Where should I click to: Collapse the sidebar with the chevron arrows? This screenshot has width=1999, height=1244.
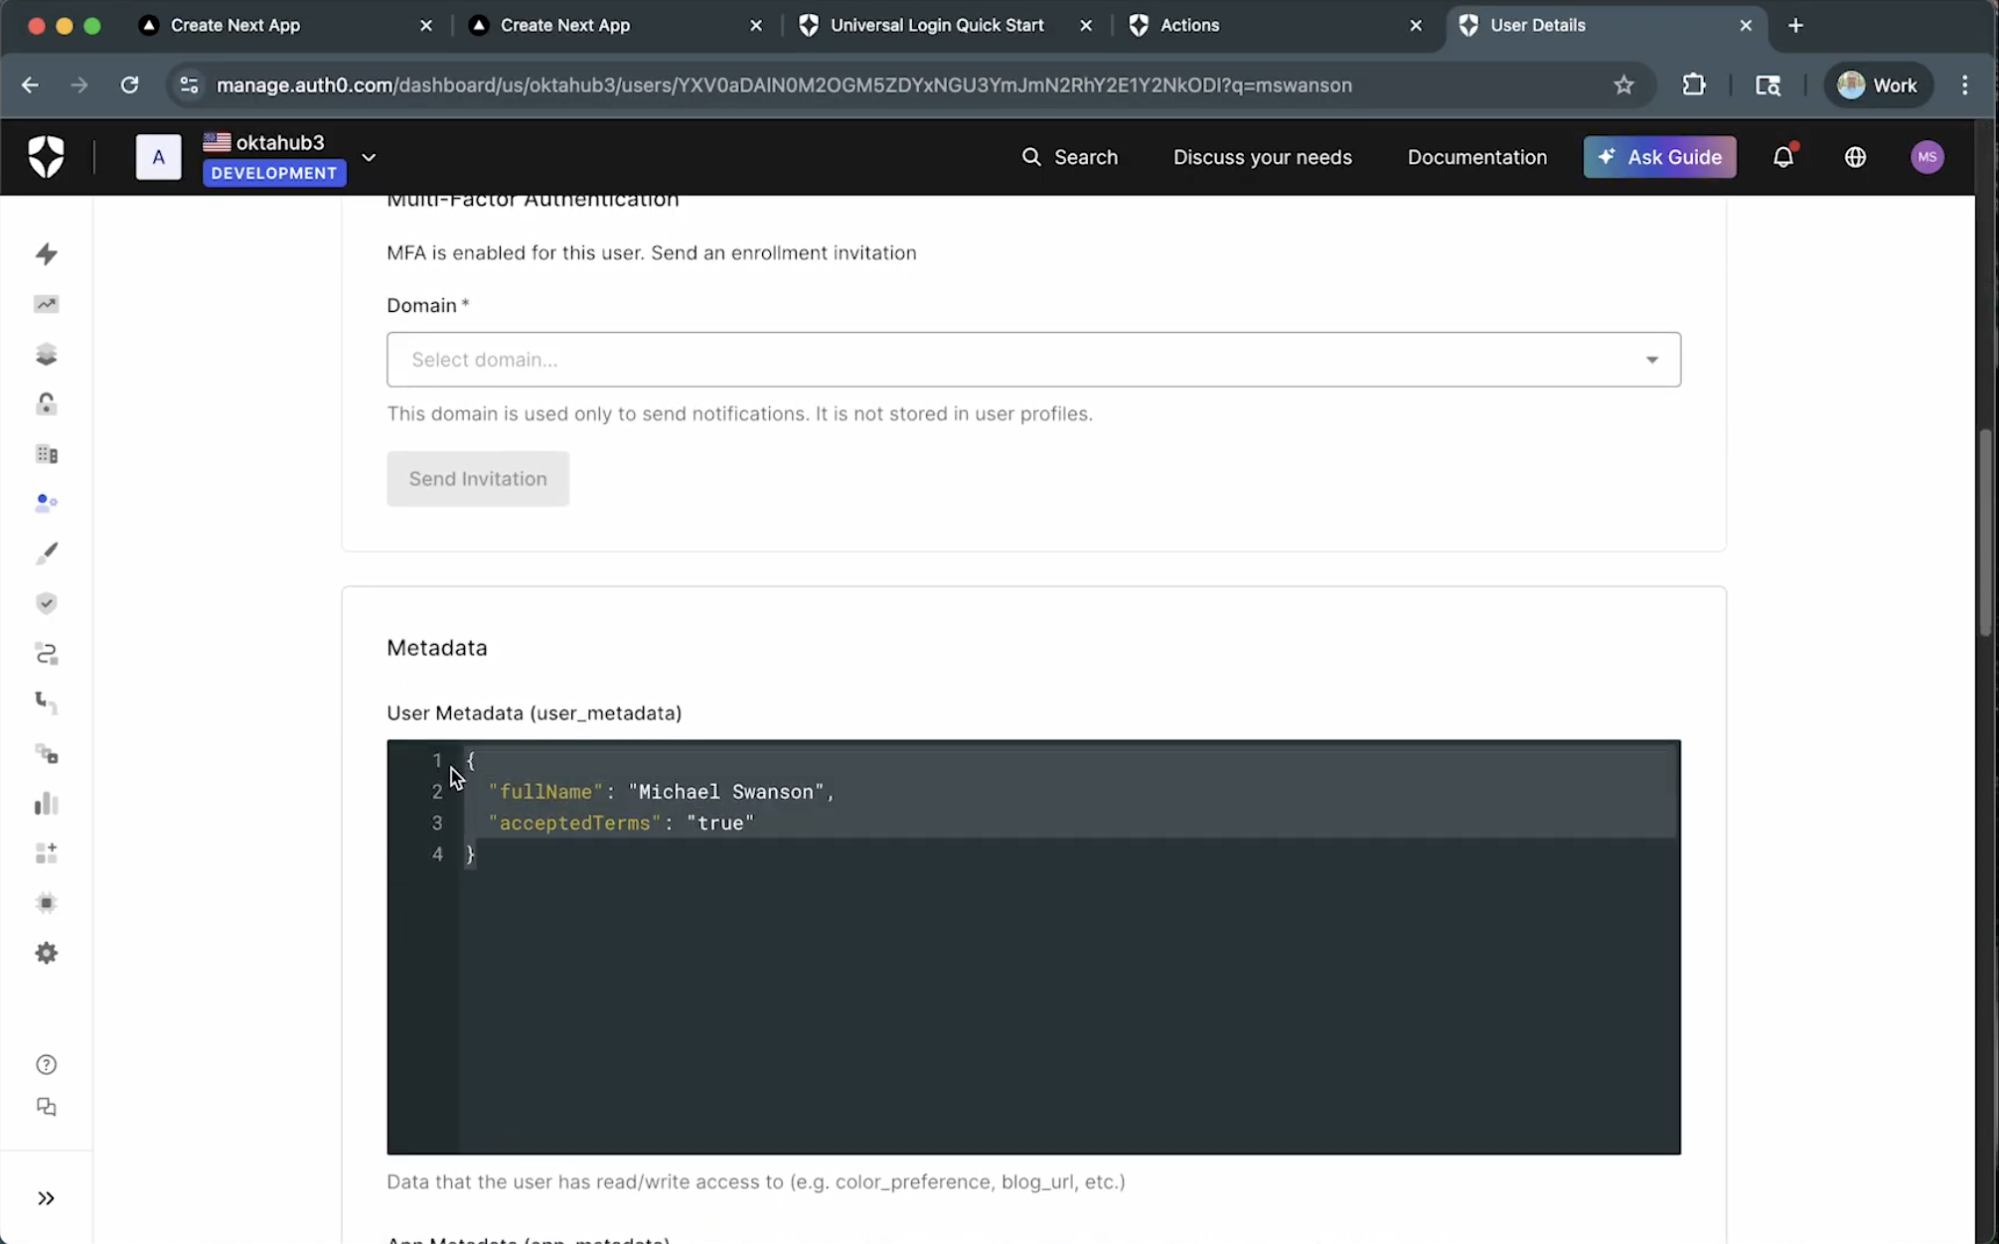[45, 1197]
